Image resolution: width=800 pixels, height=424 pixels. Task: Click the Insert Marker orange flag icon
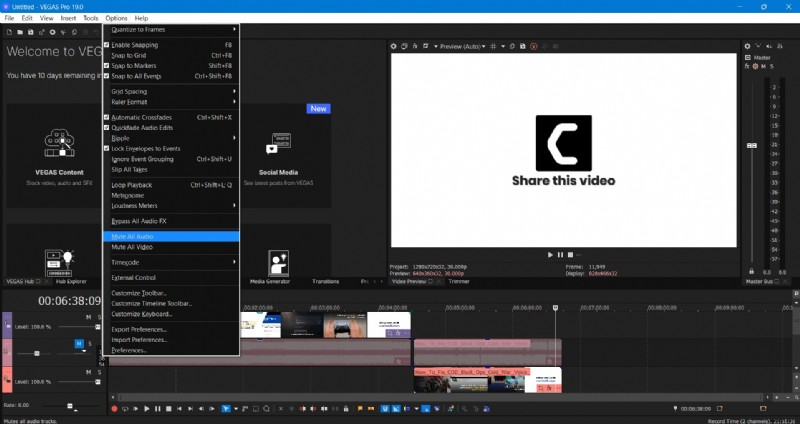(360, 409)
